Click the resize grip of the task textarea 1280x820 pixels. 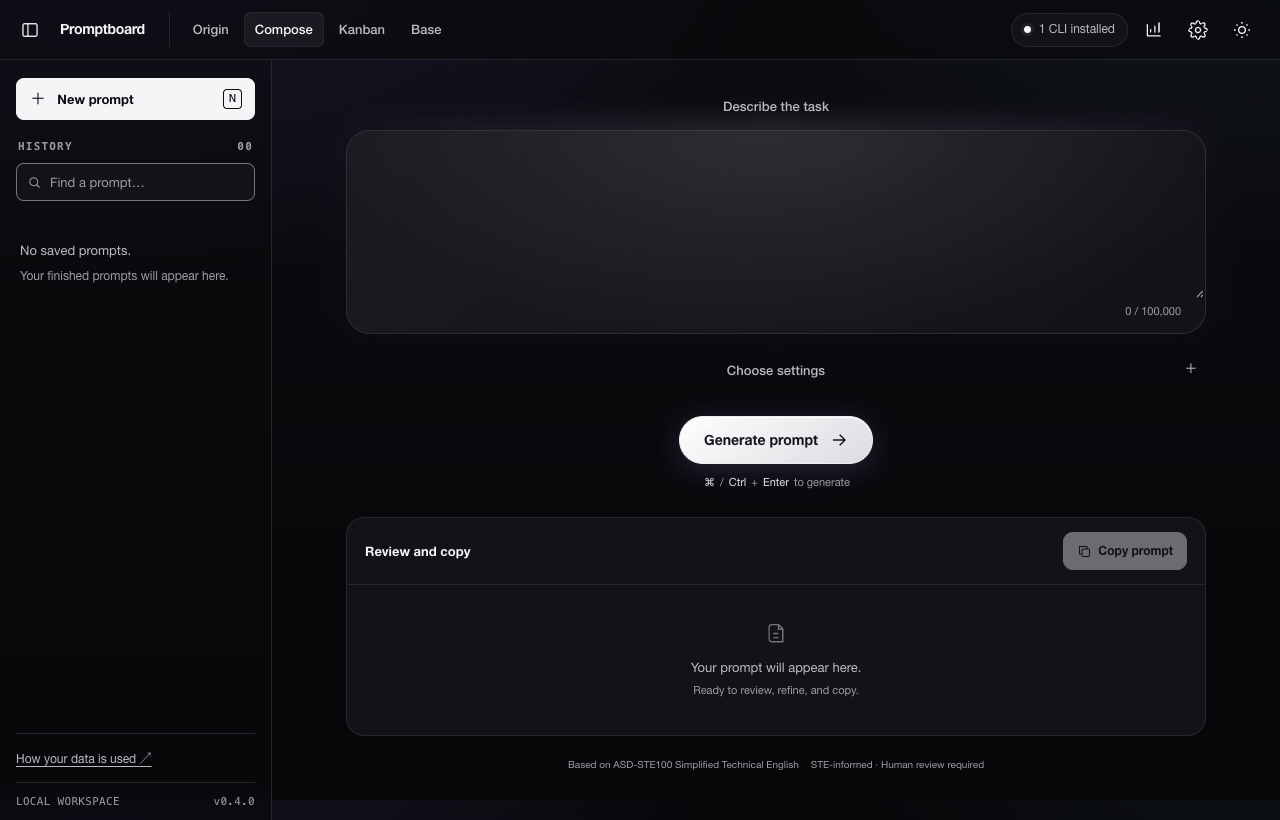(x=1199, y=293)
